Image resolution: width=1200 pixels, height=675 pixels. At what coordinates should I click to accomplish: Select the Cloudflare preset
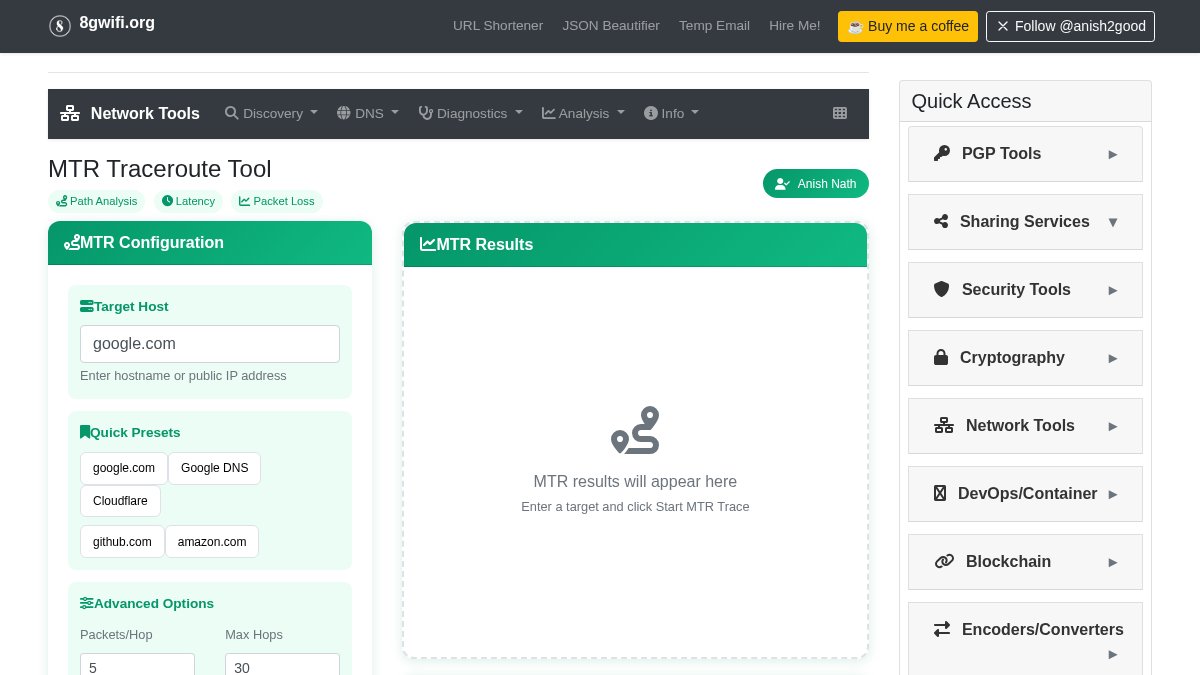120,501
